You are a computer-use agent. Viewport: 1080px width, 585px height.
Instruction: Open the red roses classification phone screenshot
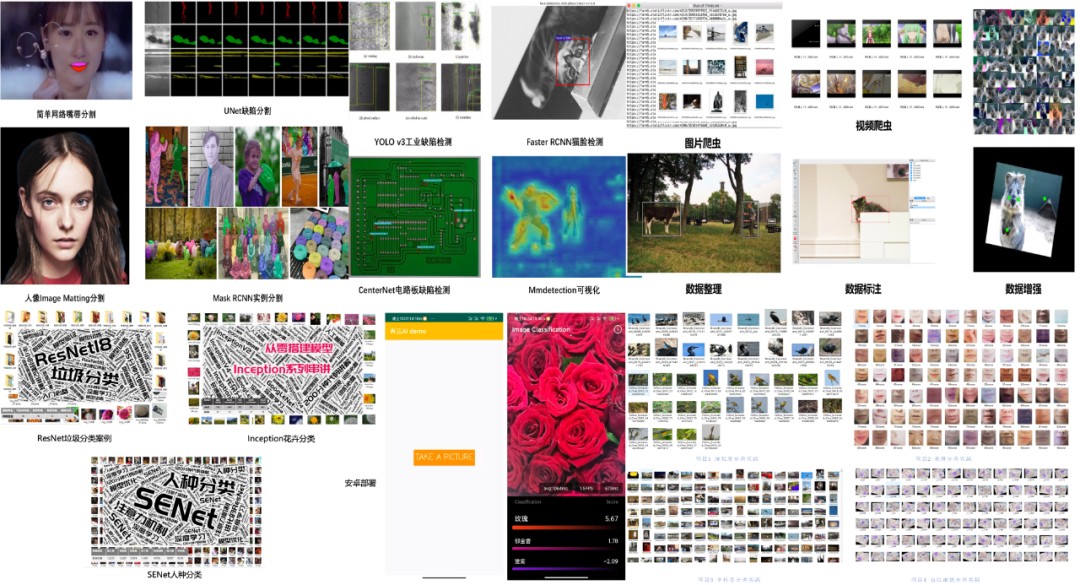point(566,446)
